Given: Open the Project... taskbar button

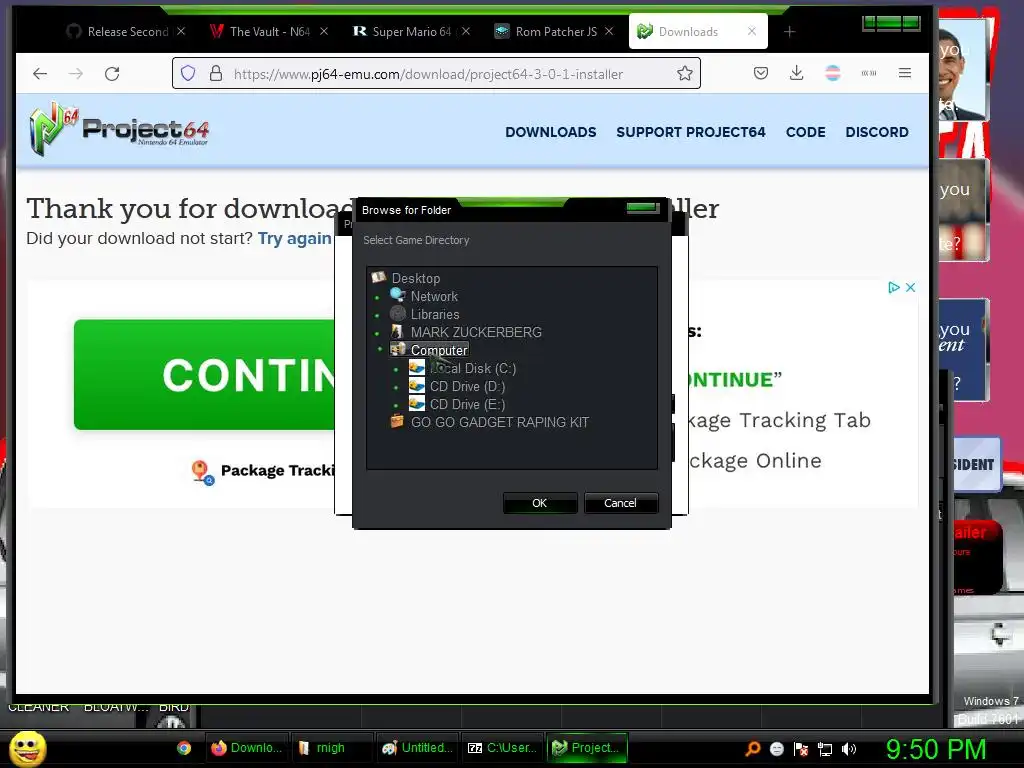Looking at the screenshot, I should click(x=586, y=748).
